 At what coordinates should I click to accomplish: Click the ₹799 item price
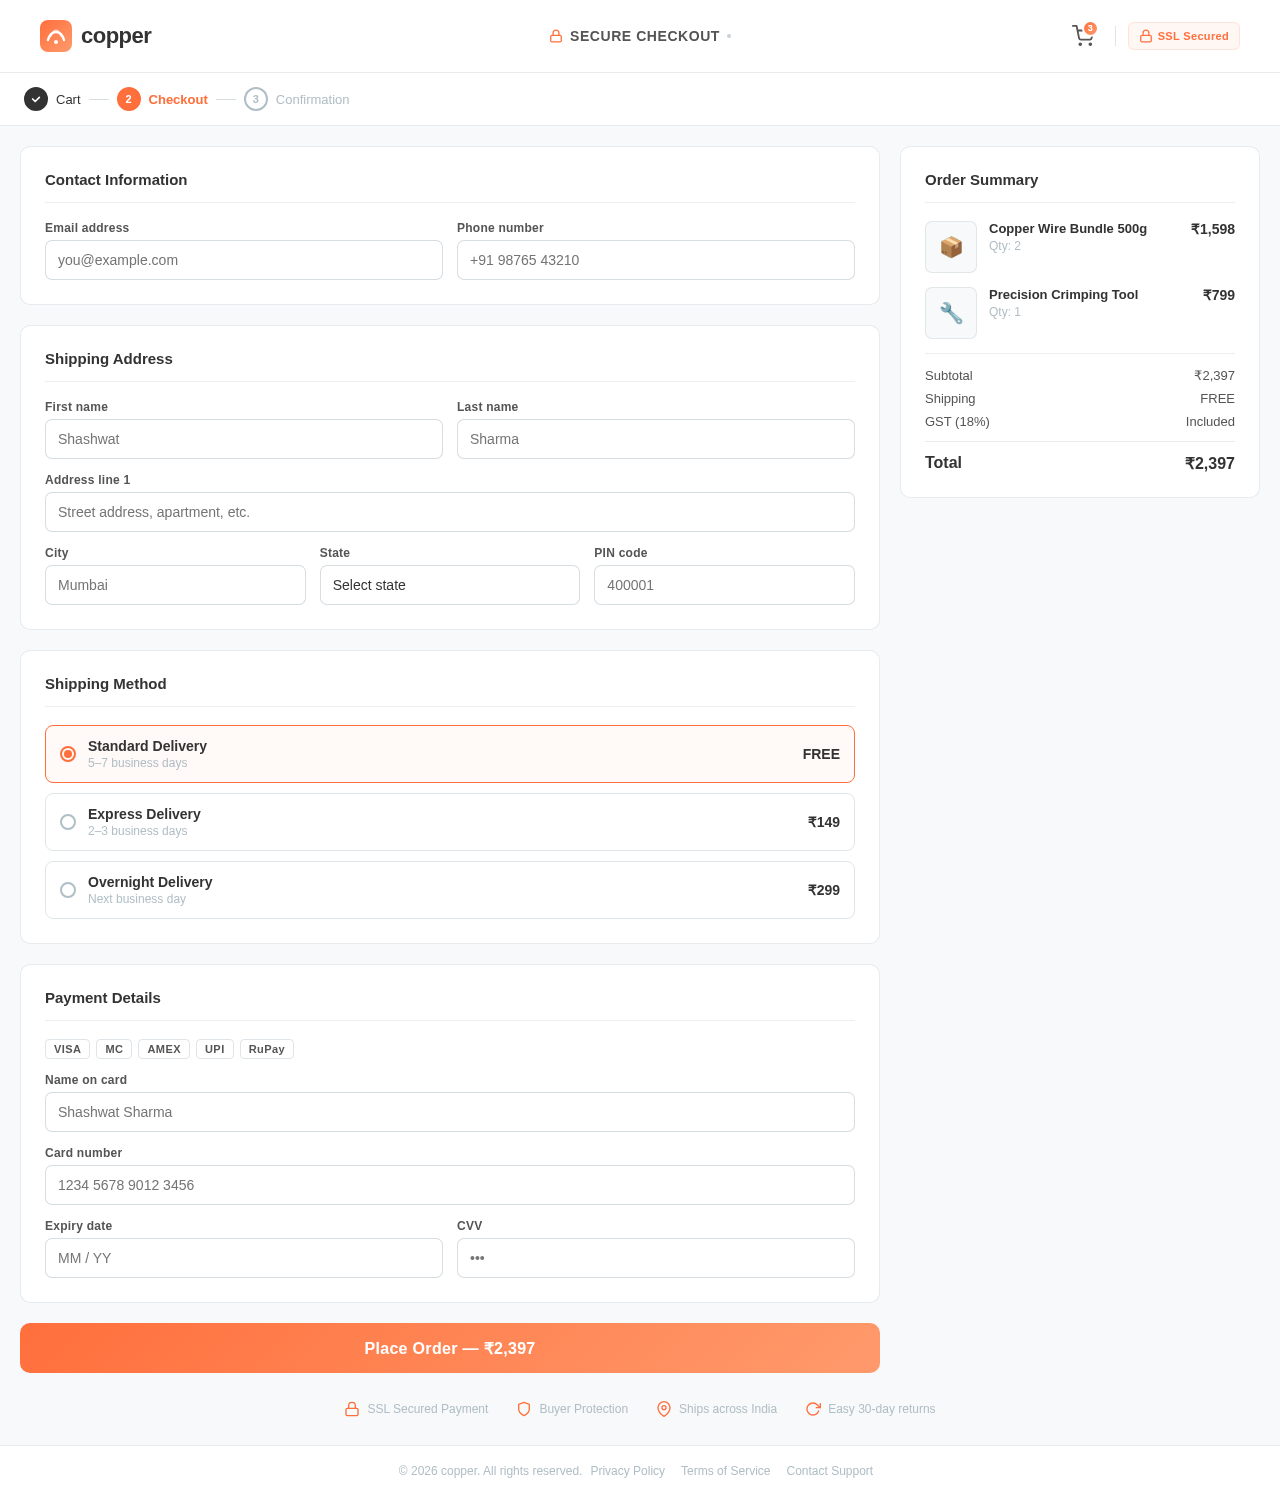click(1219, 295)
